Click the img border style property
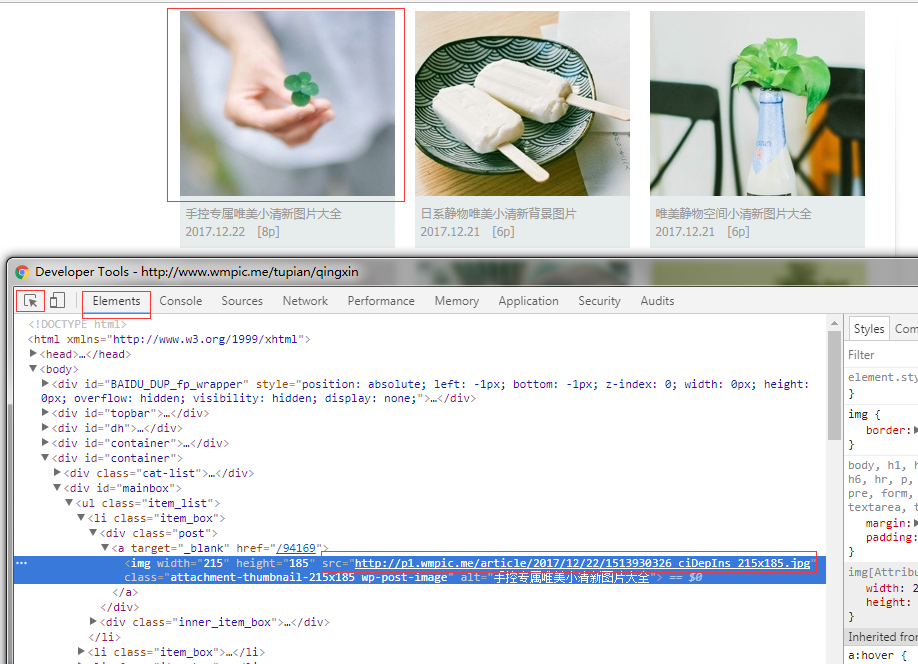918x664 pixels. click(888, 430)
